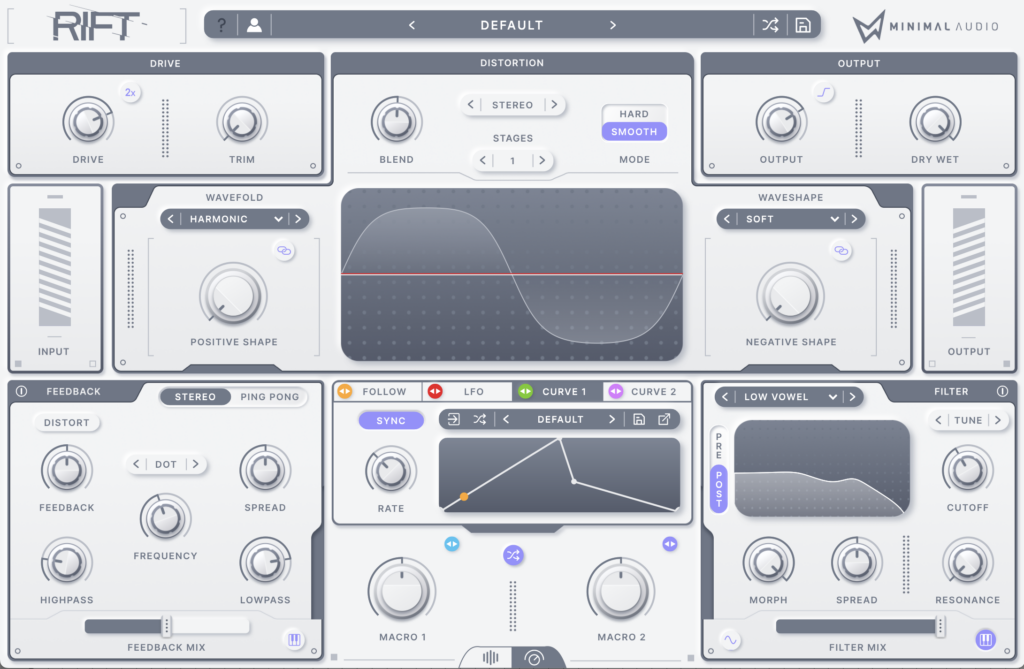Click the Filter Mix slider
Image resolution: width=1024 pixels, height=669 pixels.
859,626
